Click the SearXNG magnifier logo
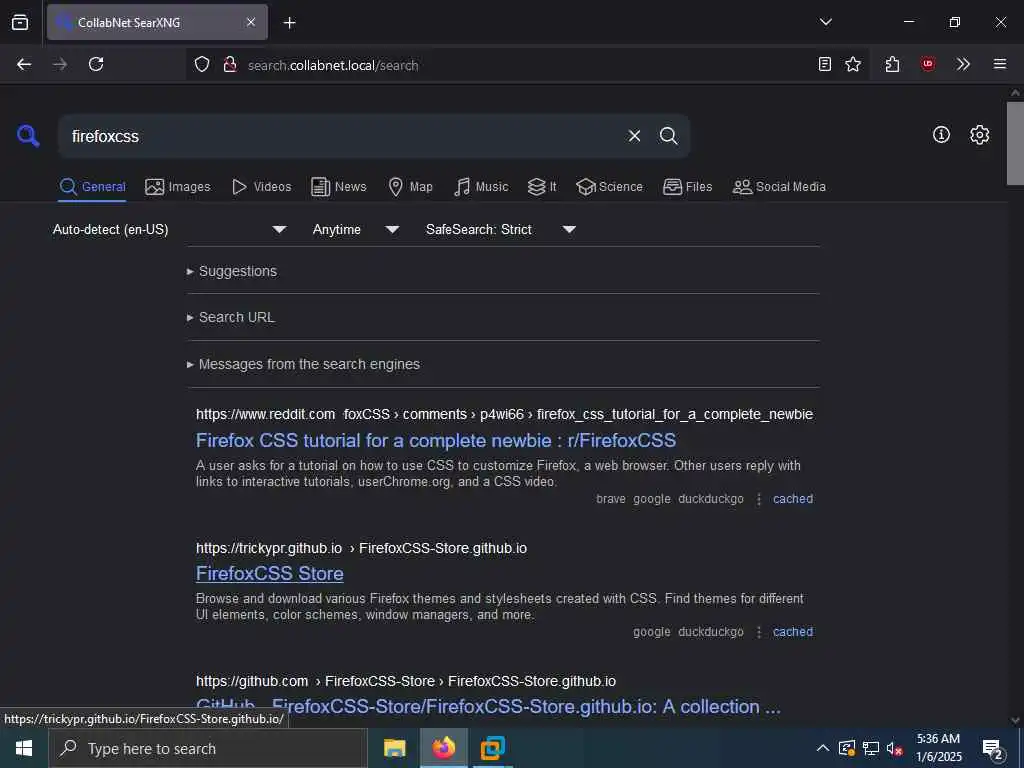 tap(28, 136)
